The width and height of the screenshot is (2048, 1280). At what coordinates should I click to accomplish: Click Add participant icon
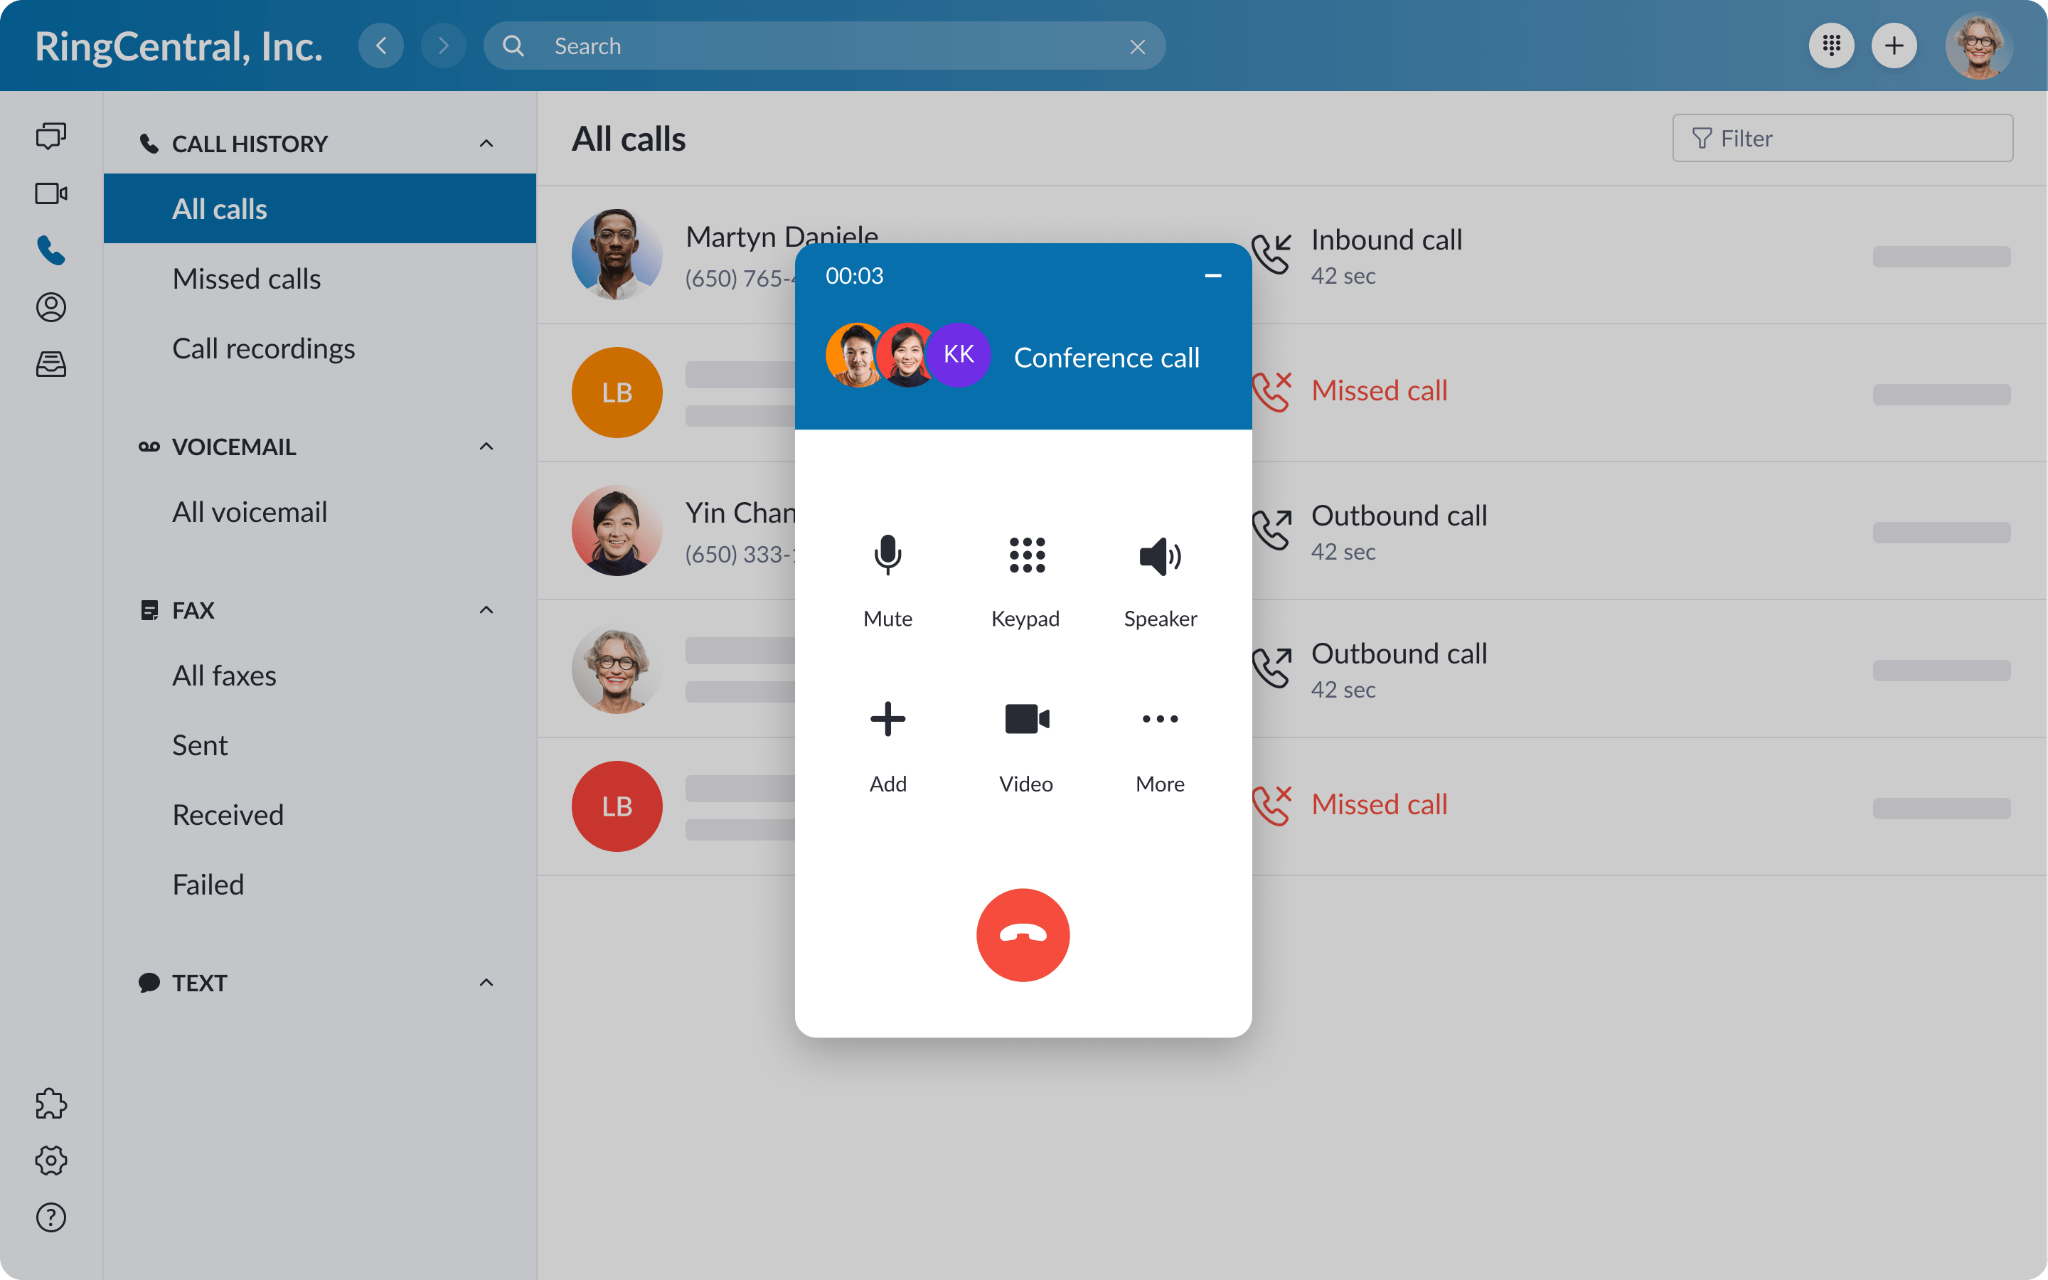[886, 720]
